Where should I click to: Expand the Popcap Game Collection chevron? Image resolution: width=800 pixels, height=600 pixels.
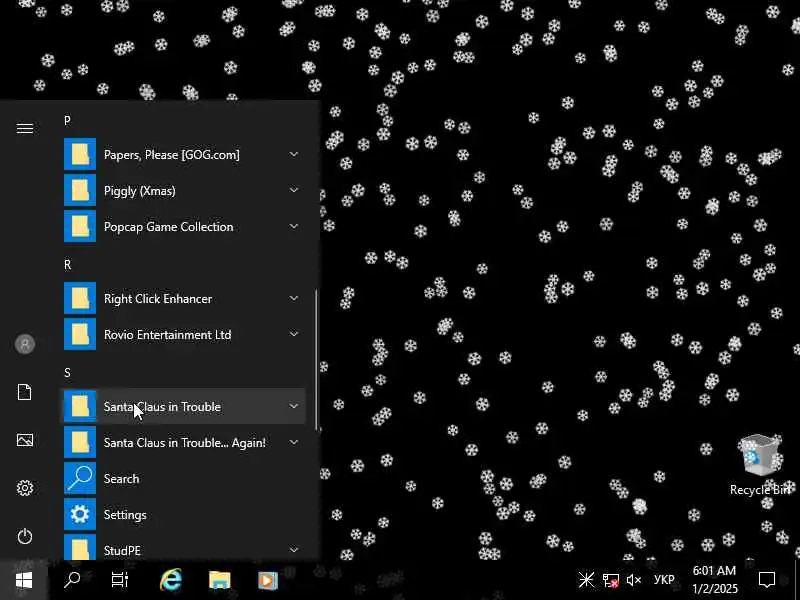[x=294, y=226]
